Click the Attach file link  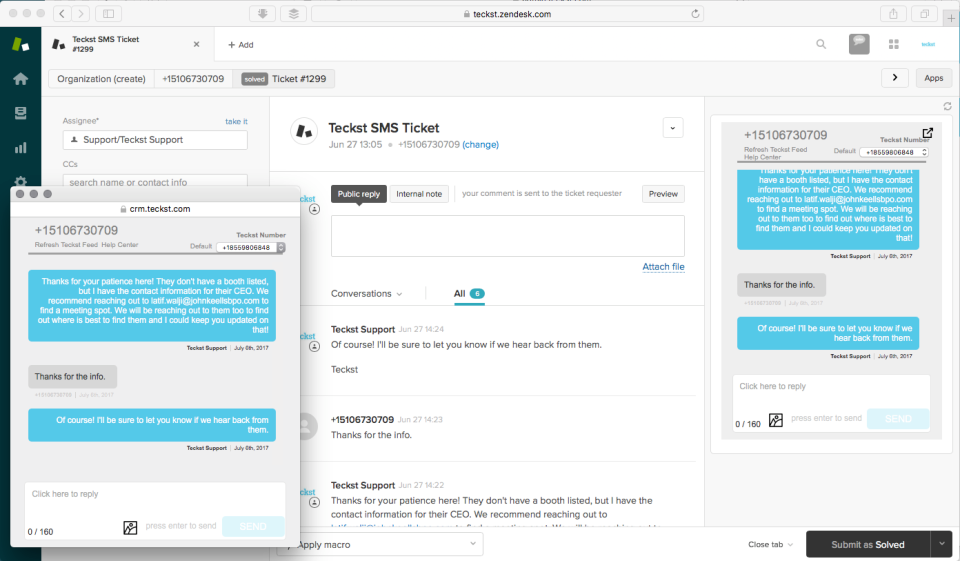click(x=663, y=266)
